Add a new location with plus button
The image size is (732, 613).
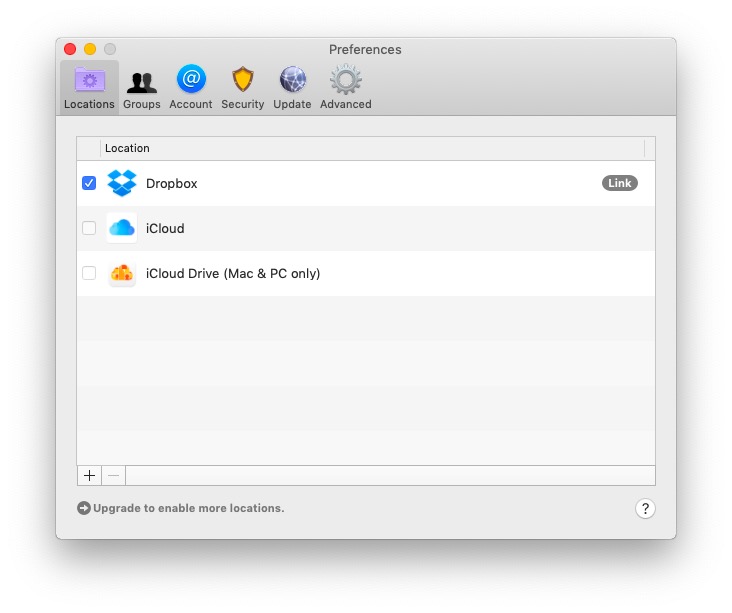(x=89, y=475)
